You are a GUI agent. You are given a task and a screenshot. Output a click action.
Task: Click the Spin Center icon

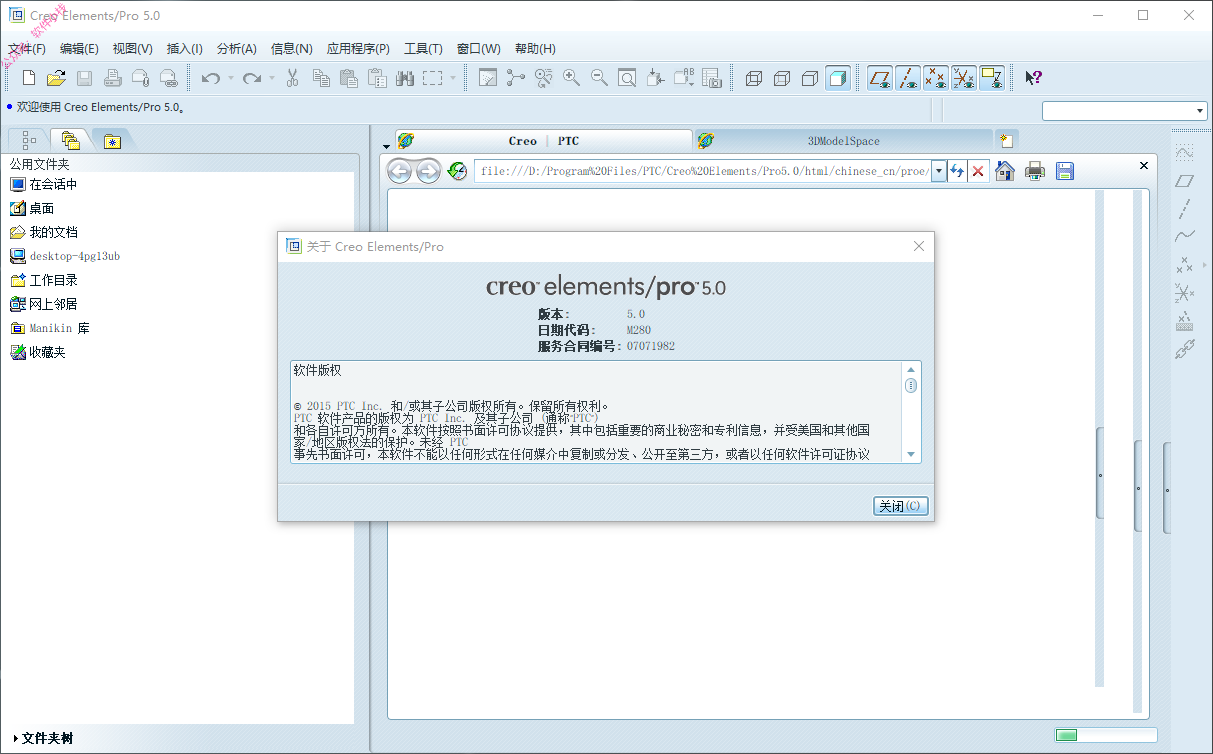(x=516, y=78)
